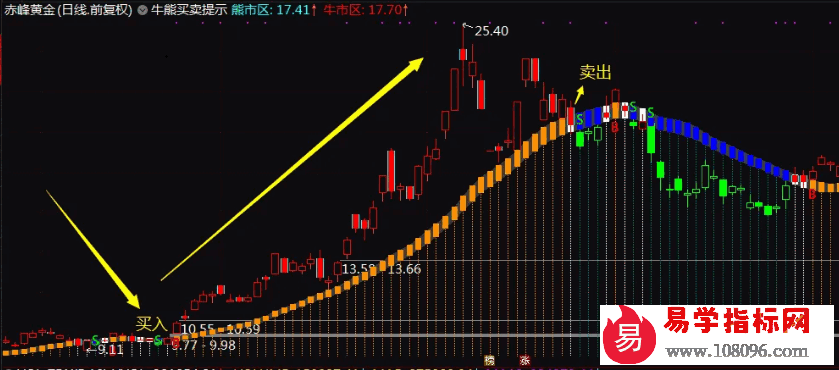Click the indicator settings circle before 牛熊买卖提示
The width and height of the screenshot is (839, 370).
point(142,10)
